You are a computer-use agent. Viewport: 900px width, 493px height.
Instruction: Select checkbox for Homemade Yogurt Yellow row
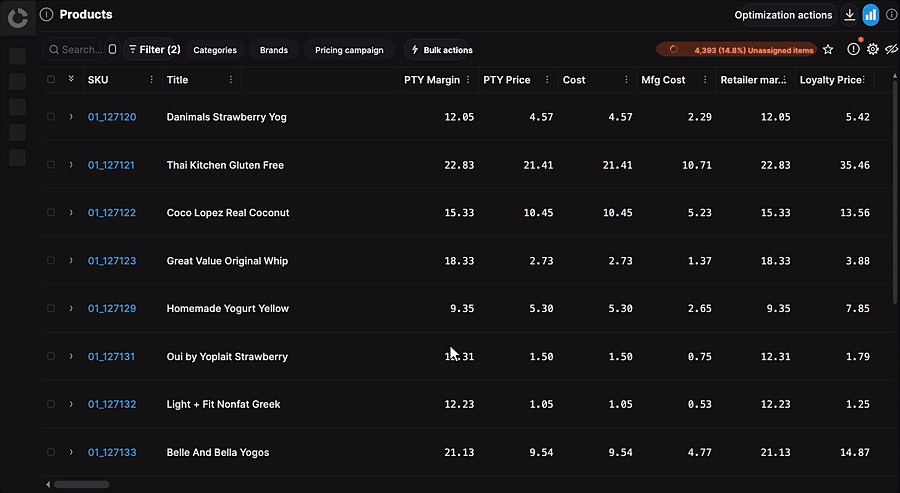pos(51,308)
